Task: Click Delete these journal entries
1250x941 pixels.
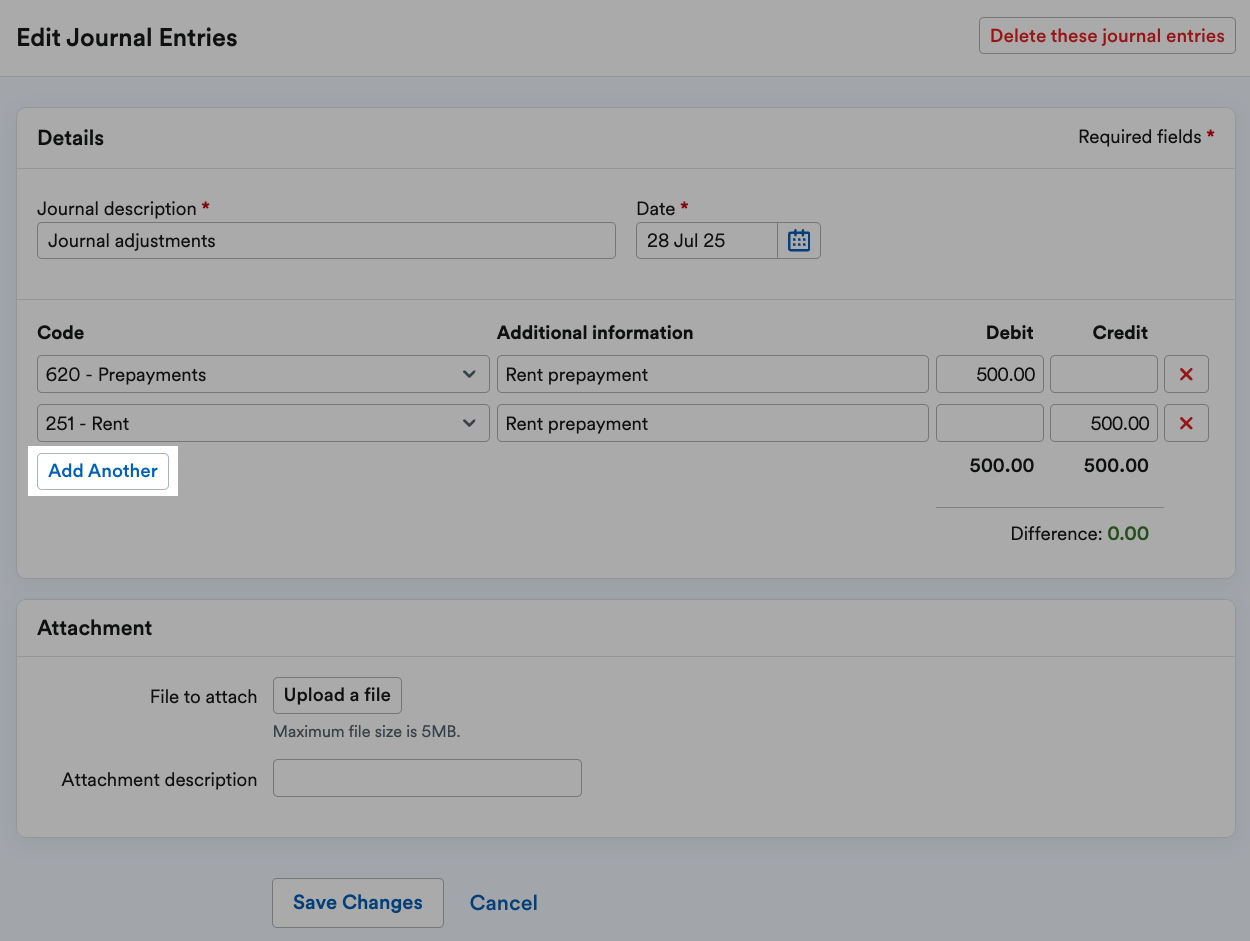Action: (1106, 35)
